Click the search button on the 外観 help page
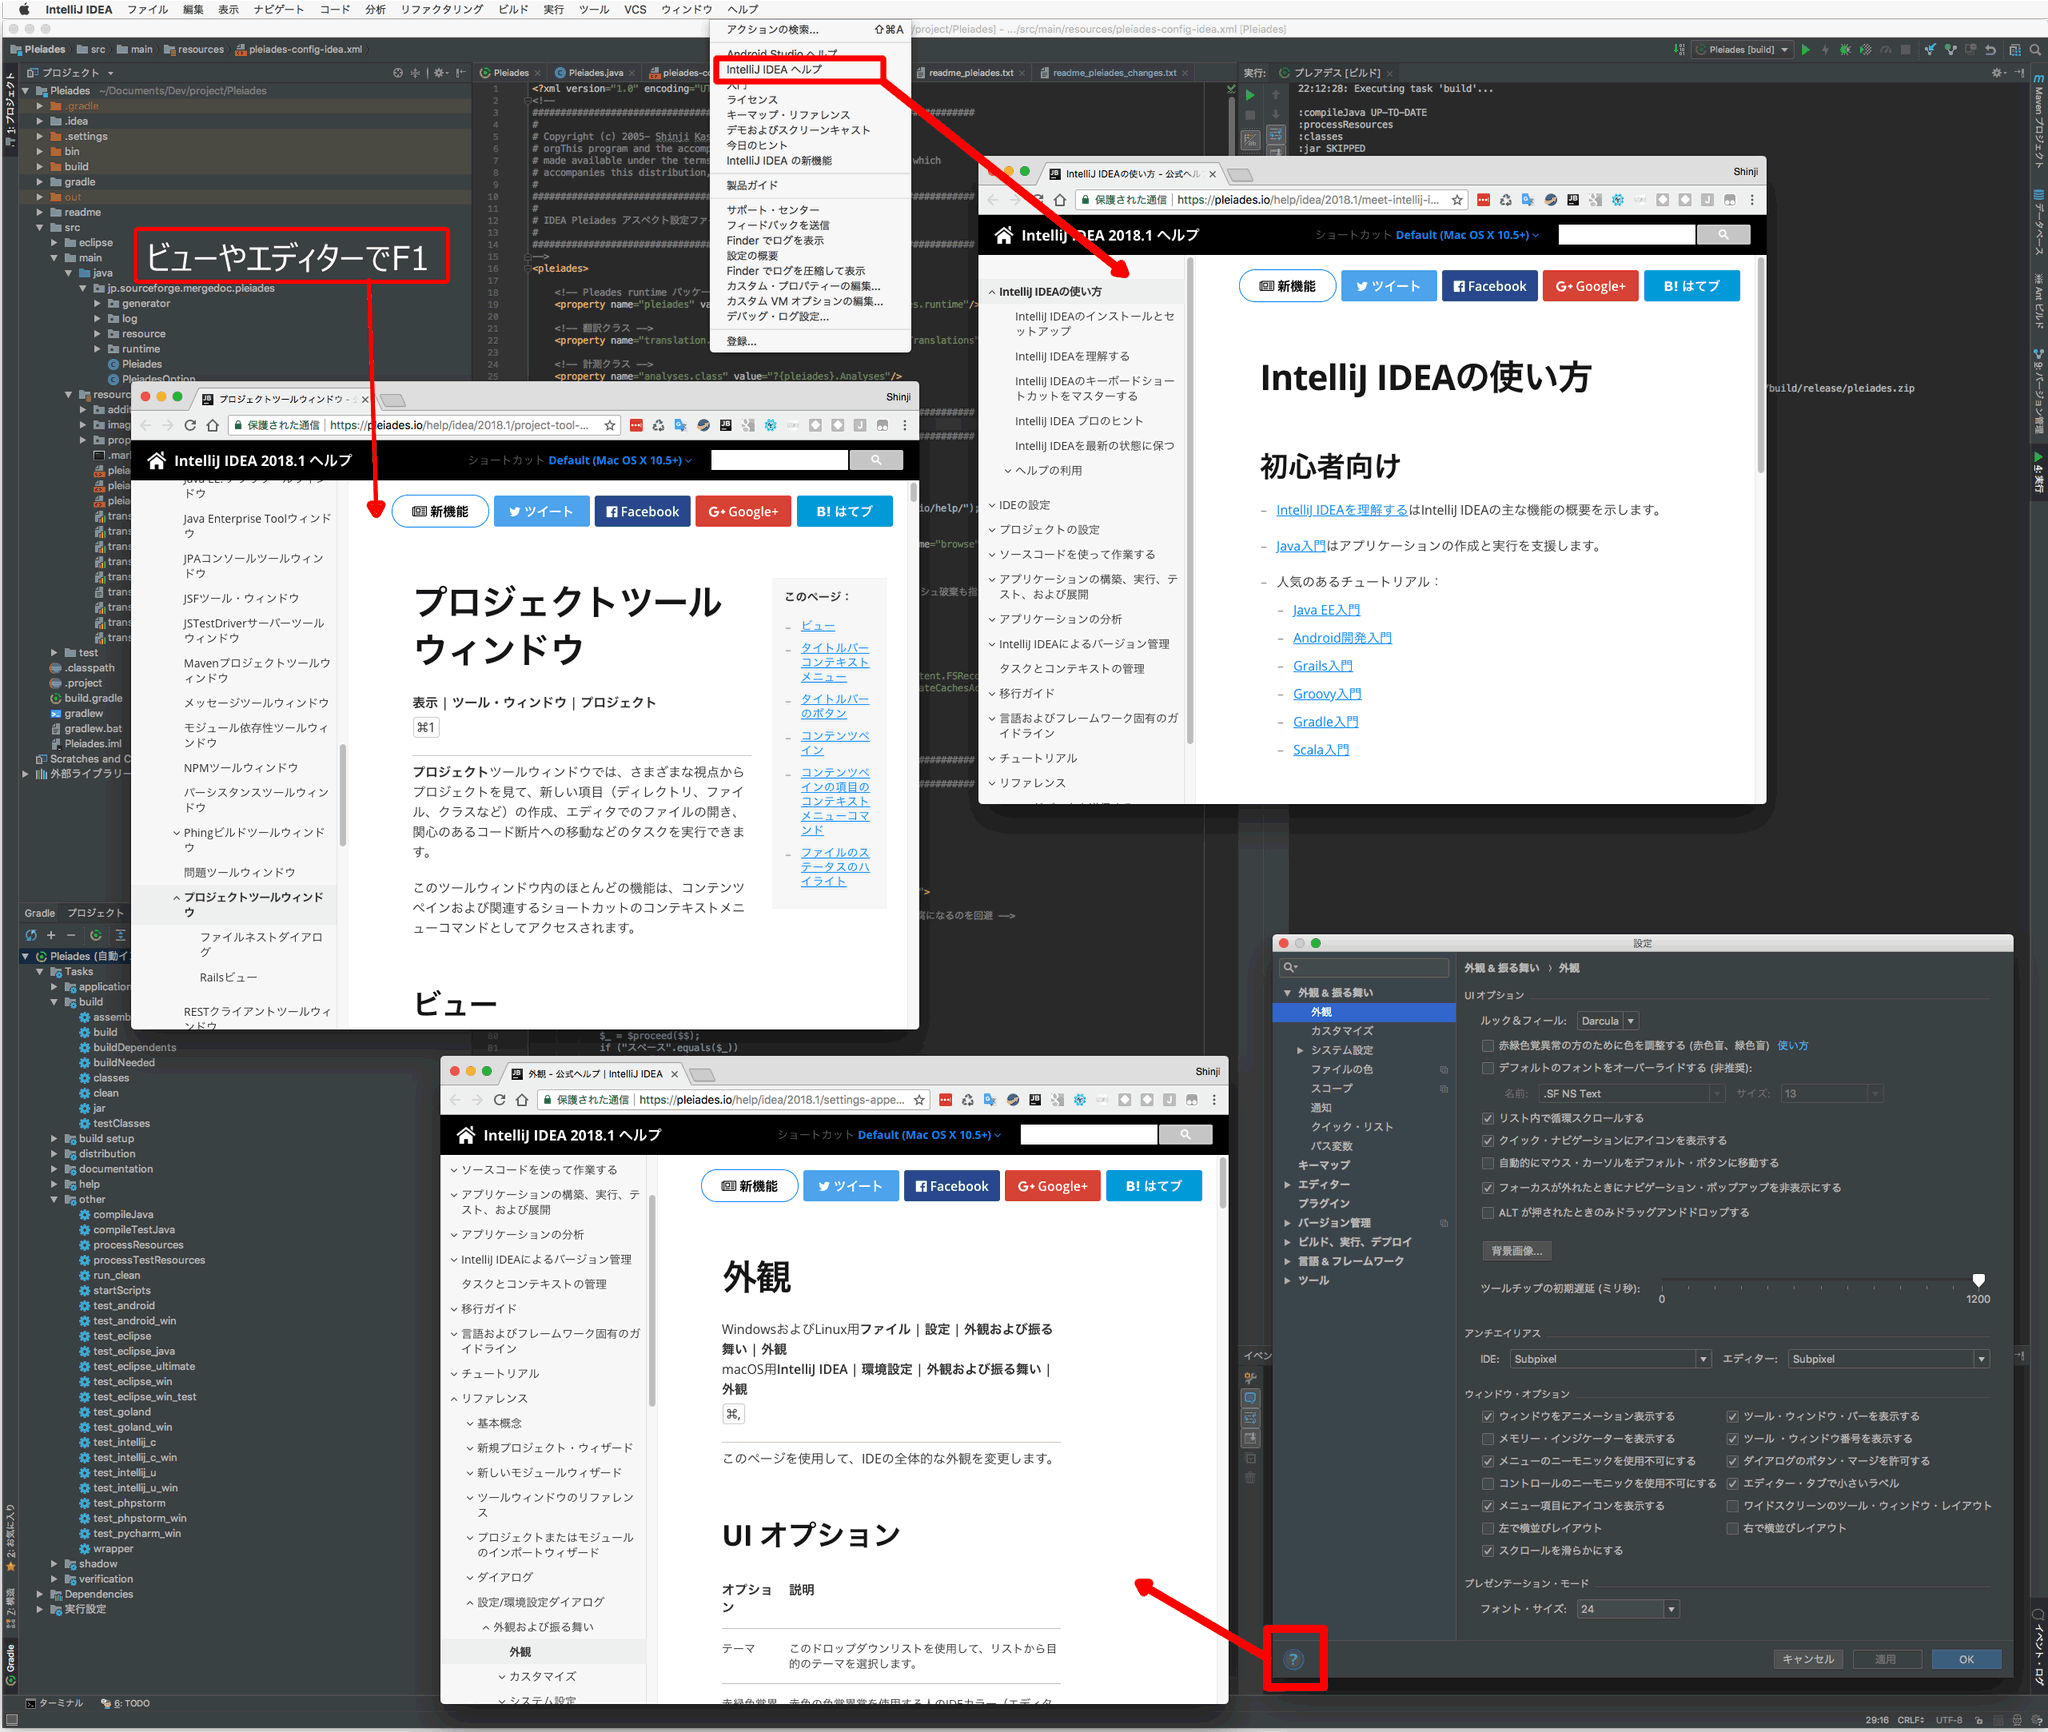The image size is (2048, 1732). (1185, 1134)
